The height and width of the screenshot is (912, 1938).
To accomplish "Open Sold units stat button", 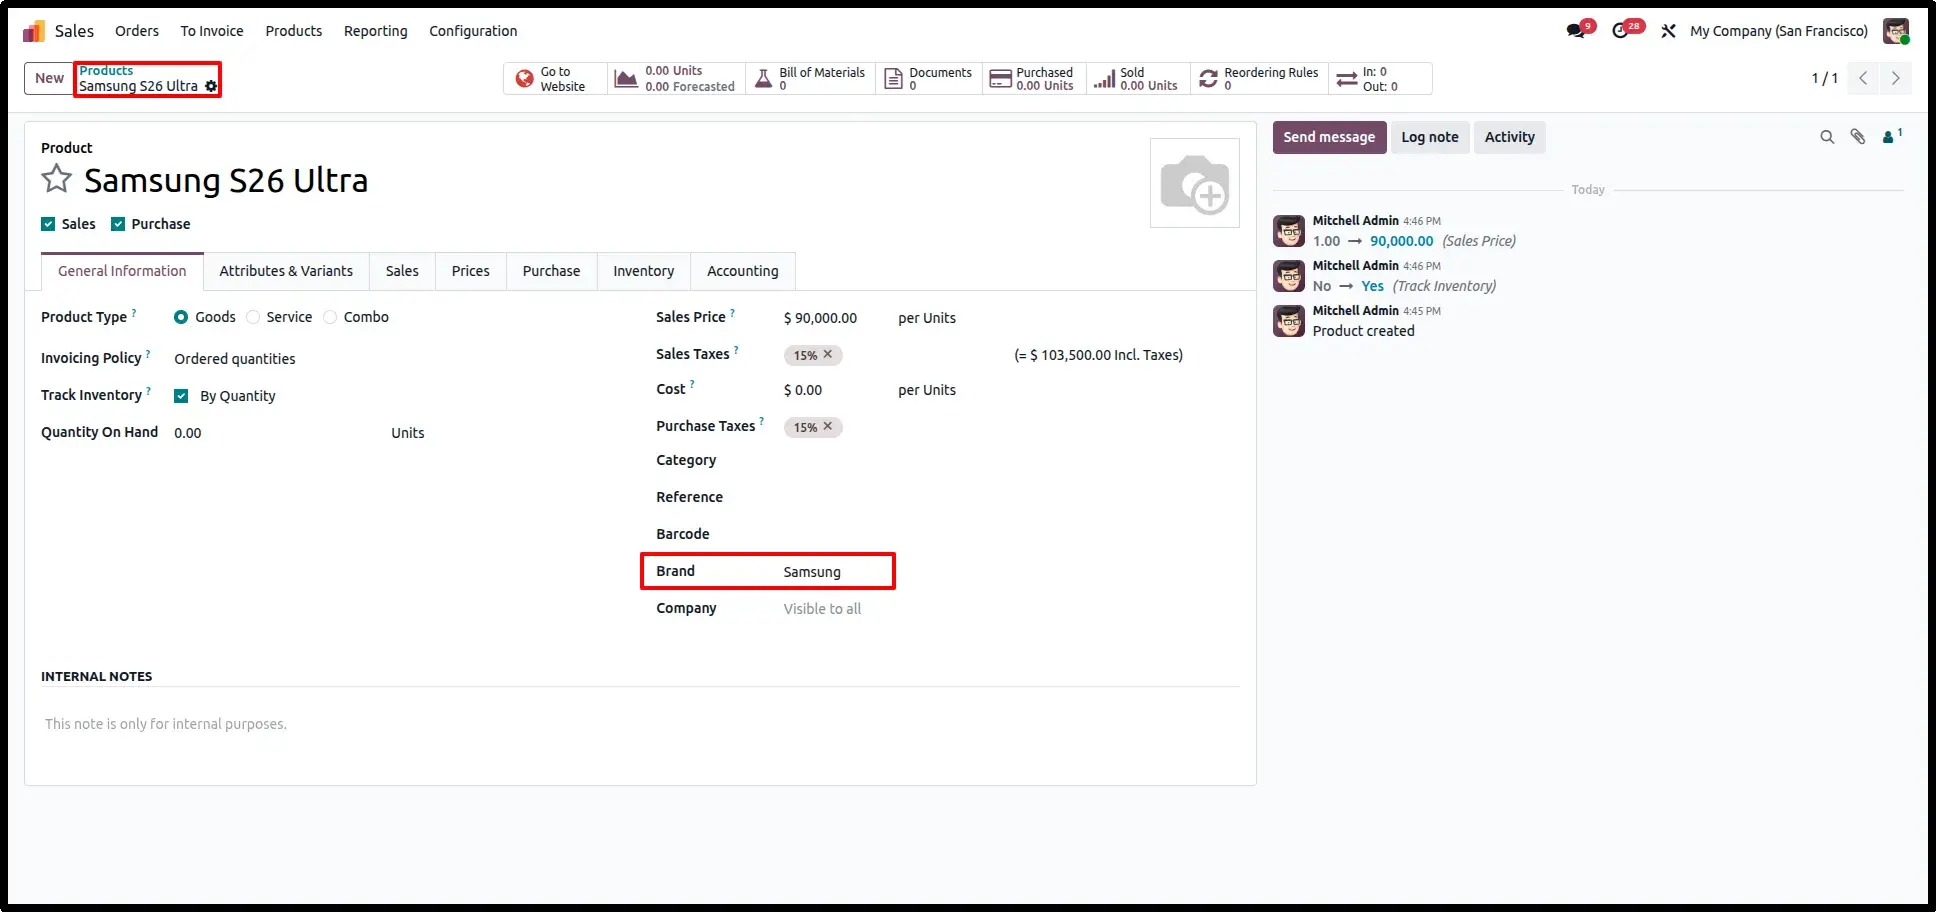I will [x=1137, y=79].
